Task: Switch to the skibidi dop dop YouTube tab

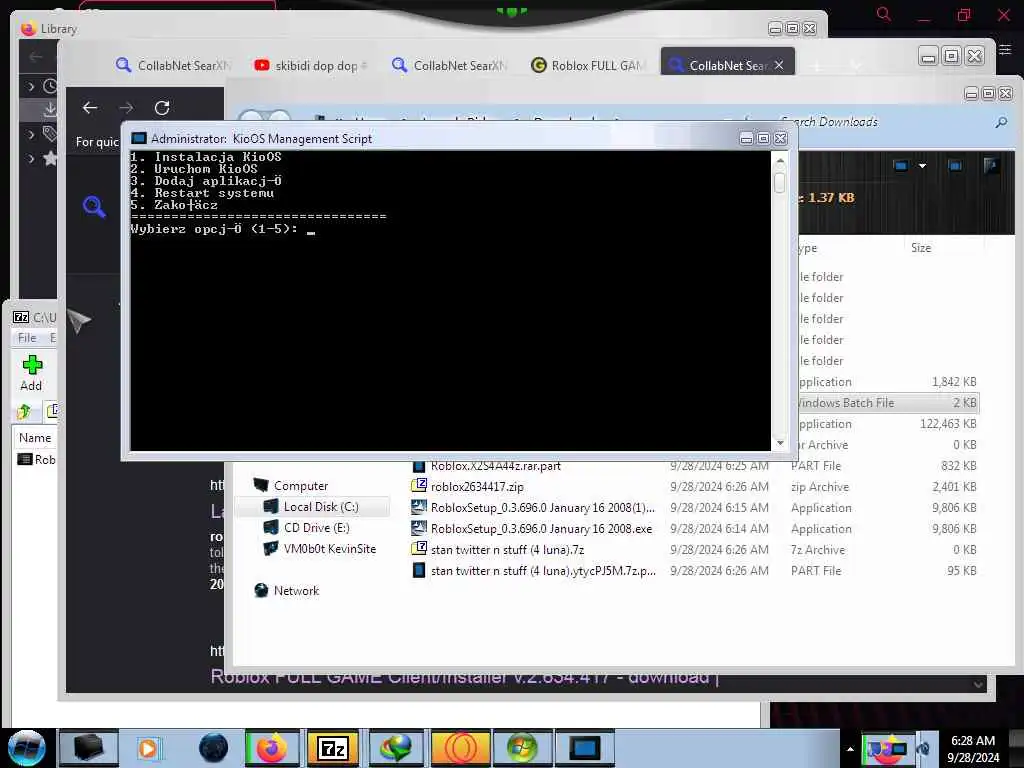Action: 310,65
